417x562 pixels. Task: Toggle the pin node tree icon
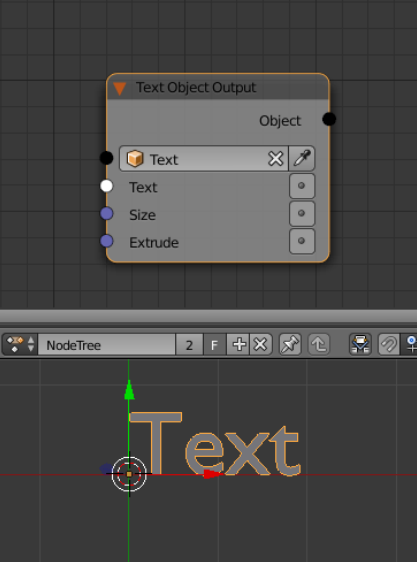click(290, 345)
